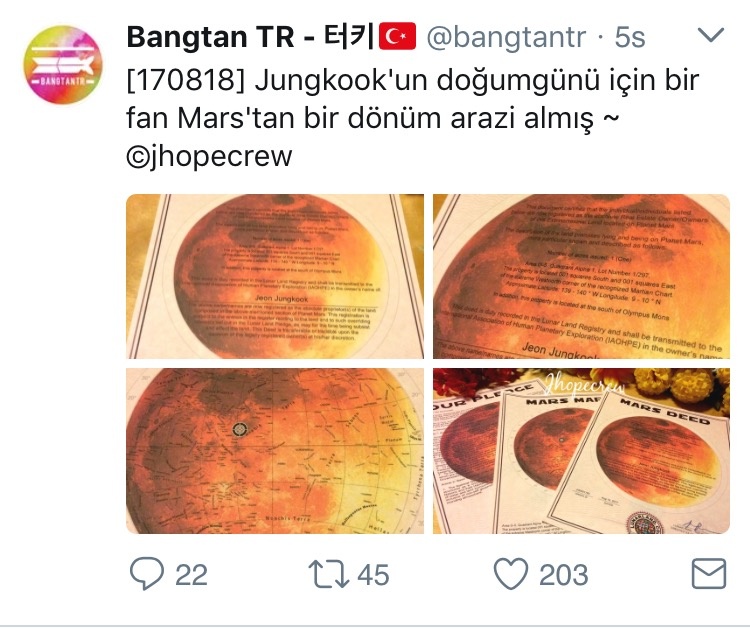Open bottom-right Mars Deed documents photo
Screen dimensions: 750x629
(x=582, y=451)
